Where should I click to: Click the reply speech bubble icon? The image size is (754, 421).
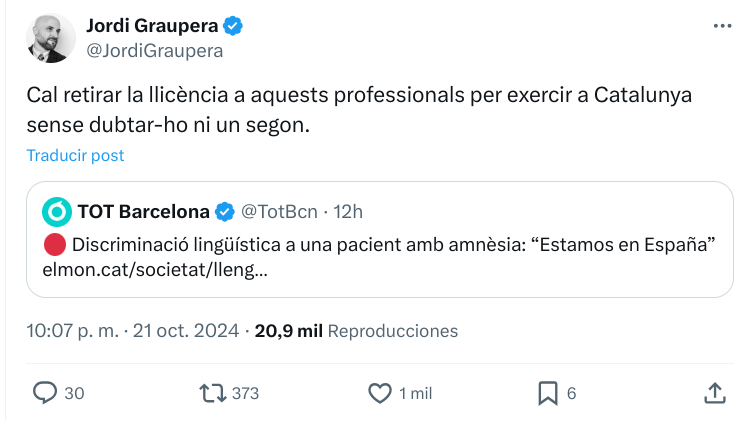click(x=47, y=393)
